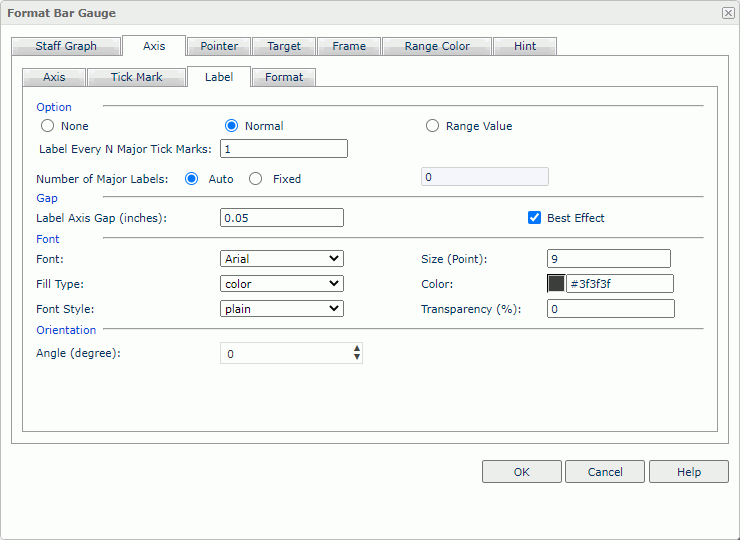Click the OK button
This screenshot has height=540, width=740.
(x=521, y=472)
